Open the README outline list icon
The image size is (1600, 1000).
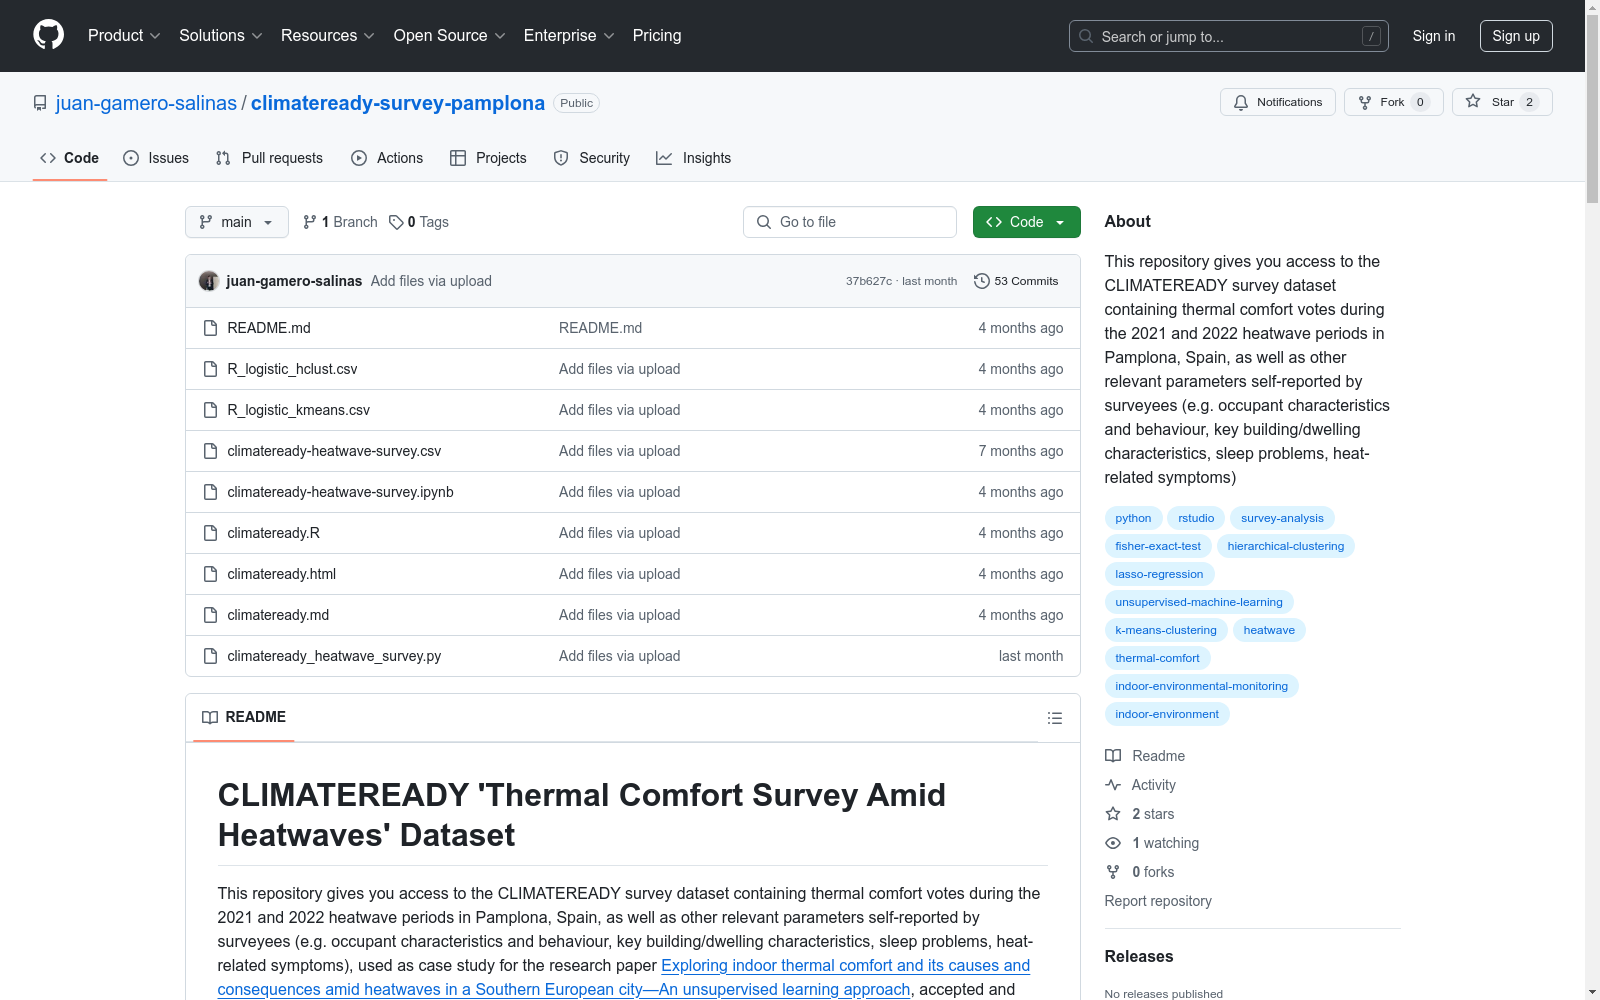(1054, 718)
